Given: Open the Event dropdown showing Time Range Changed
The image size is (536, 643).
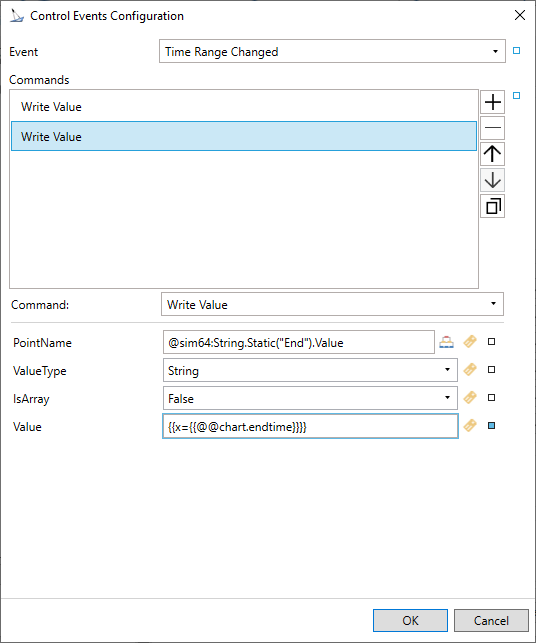Looking at the screenshot, I should (x=332, y=51).
